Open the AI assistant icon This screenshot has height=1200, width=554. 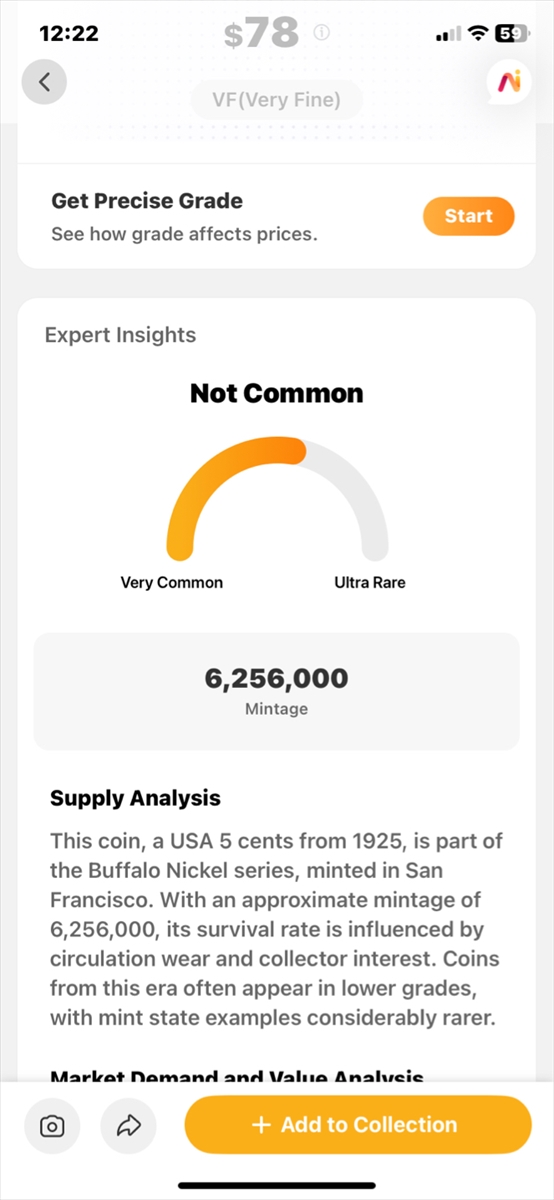tap(508, 82)
